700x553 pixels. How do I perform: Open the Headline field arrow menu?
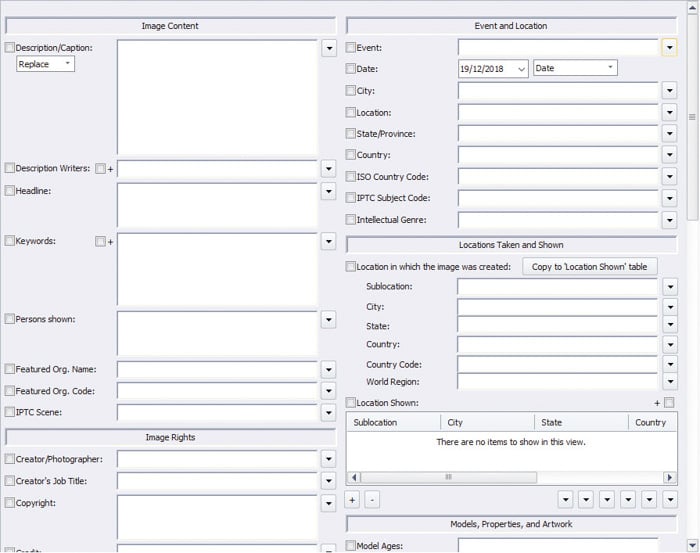click(329, 191)
